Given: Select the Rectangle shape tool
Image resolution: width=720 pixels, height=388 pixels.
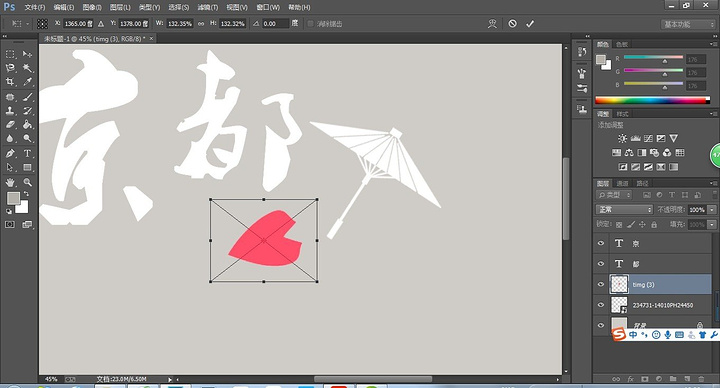Looking at the screenshot, I should [x=28, y=167].
